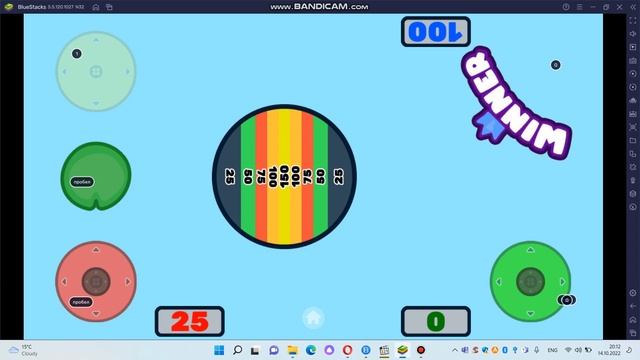The image size is (640, 360).
Task: Open File Explorer from the taskbar
Action: (292, 350)
